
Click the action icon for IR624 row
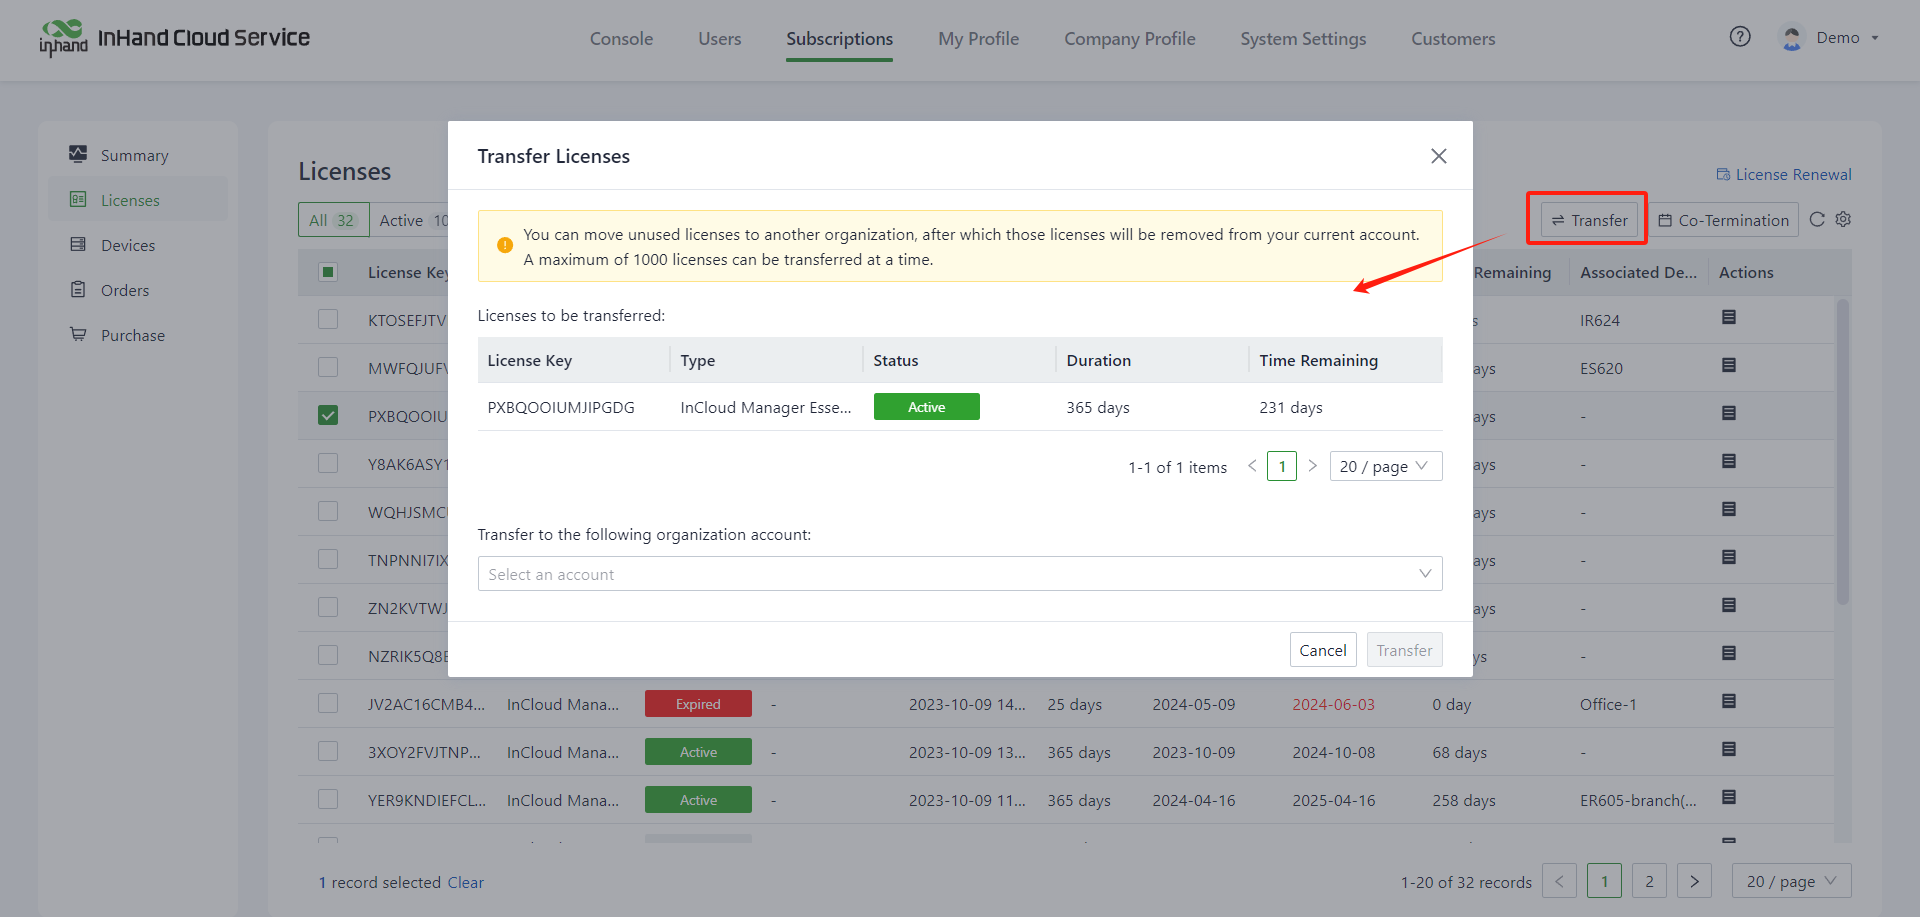click(1728, 318)
